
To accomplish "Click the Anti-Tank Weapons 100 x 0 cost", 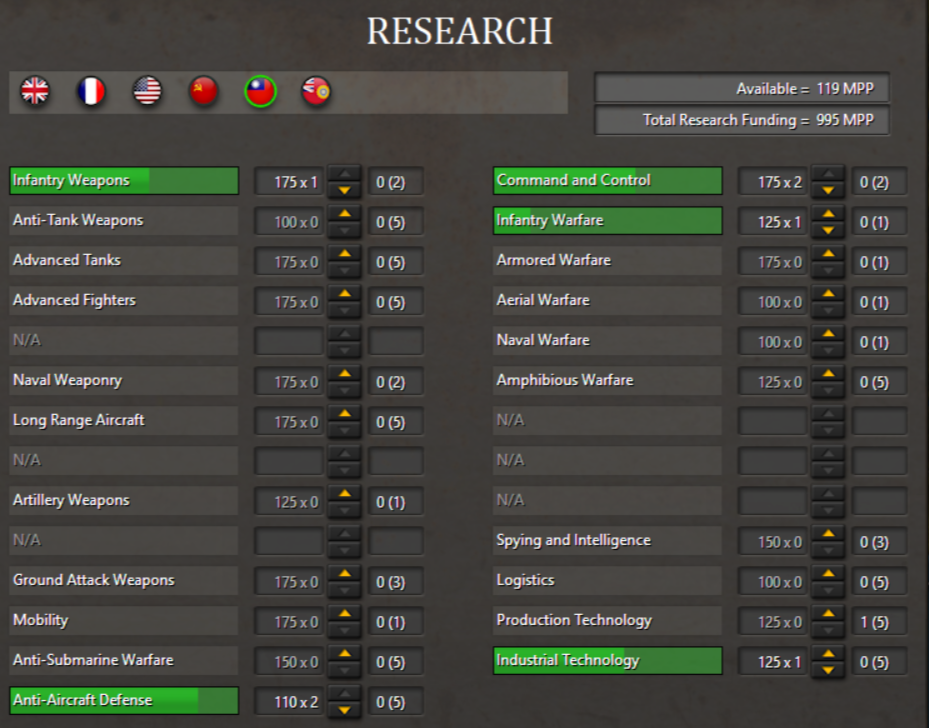I will point(289,222).
